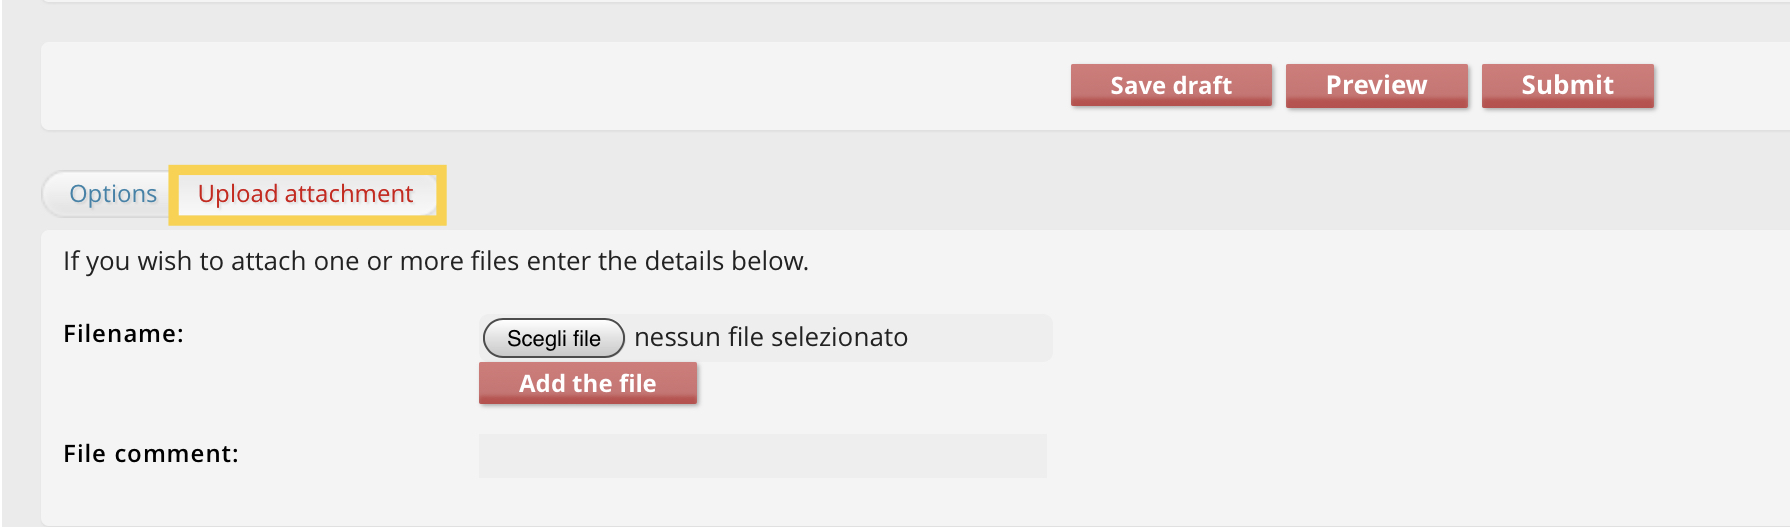1790x527 pixels.
Task: Open file chooser via Scegli file
Action: tap(553, 338)
